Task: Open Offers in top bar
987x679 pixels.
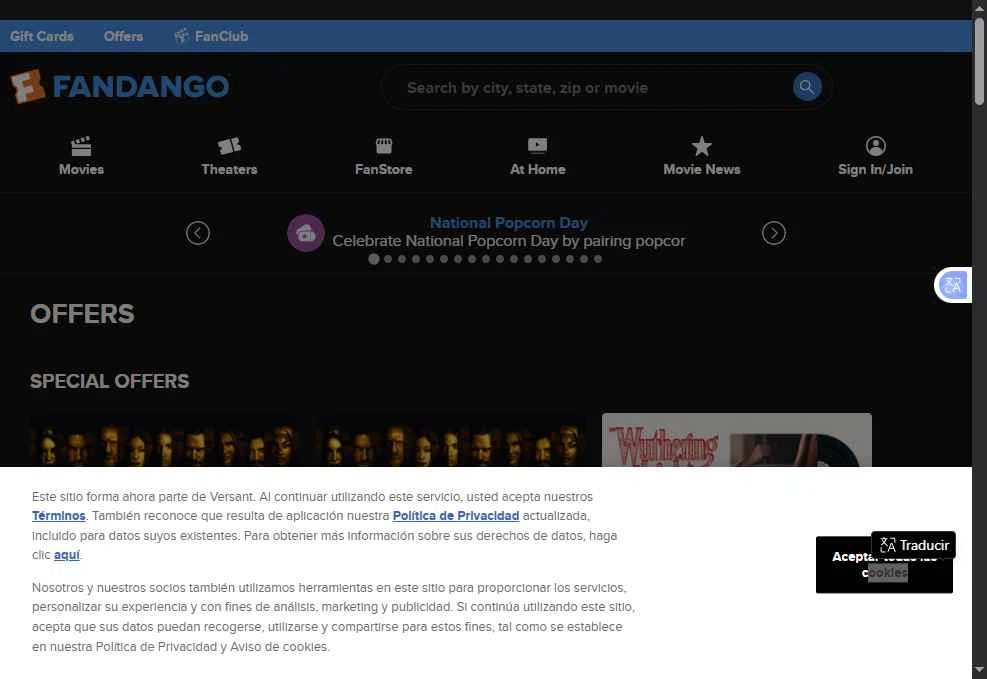Action: 123,36
